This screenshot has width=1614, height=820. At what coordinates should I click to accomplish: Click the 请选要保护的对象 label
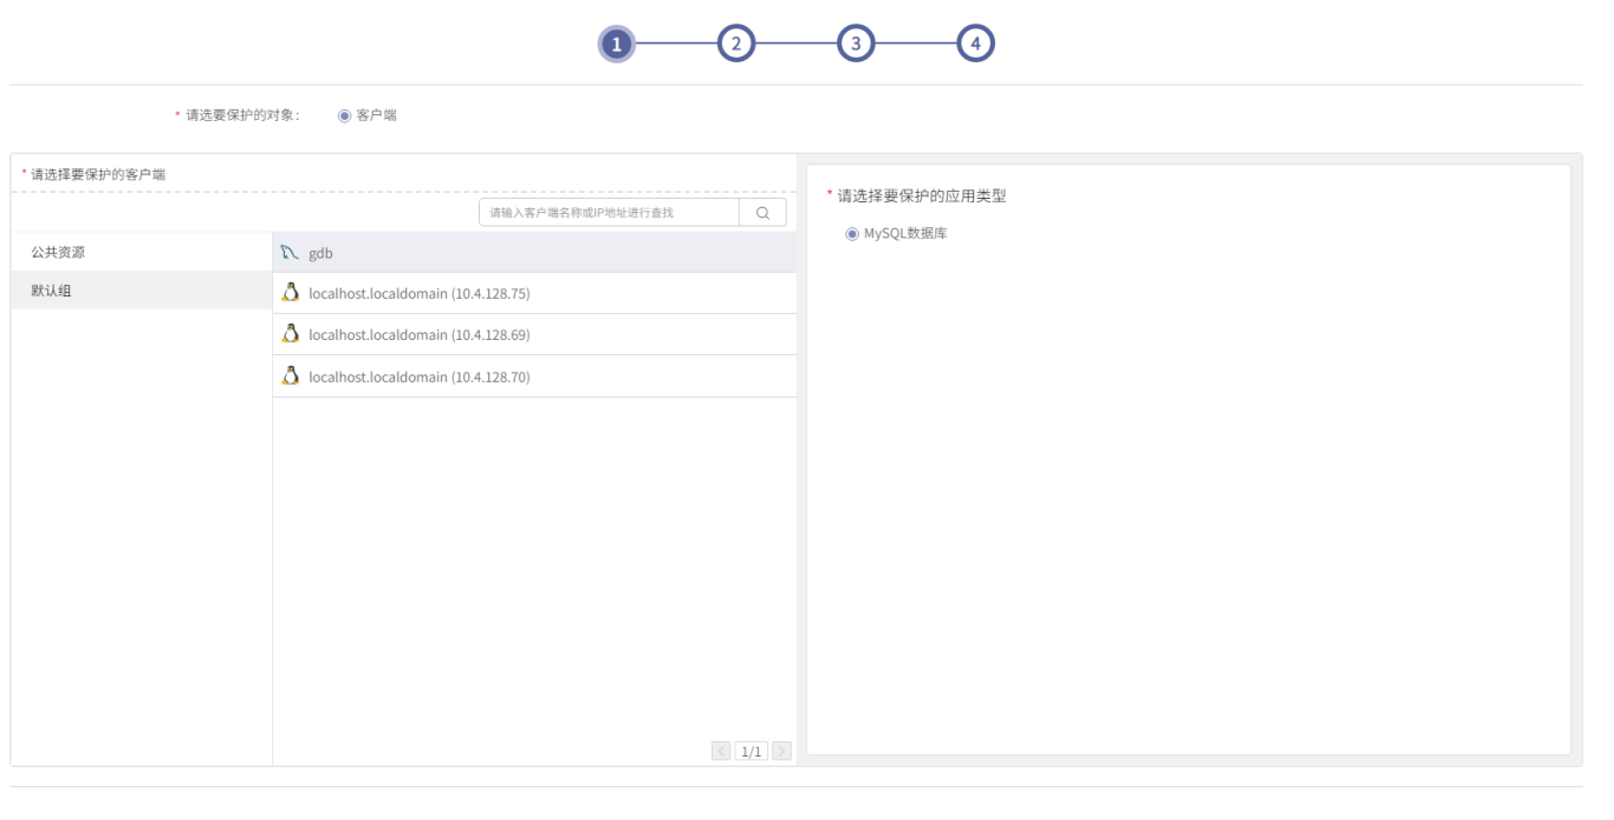point(241,115)
